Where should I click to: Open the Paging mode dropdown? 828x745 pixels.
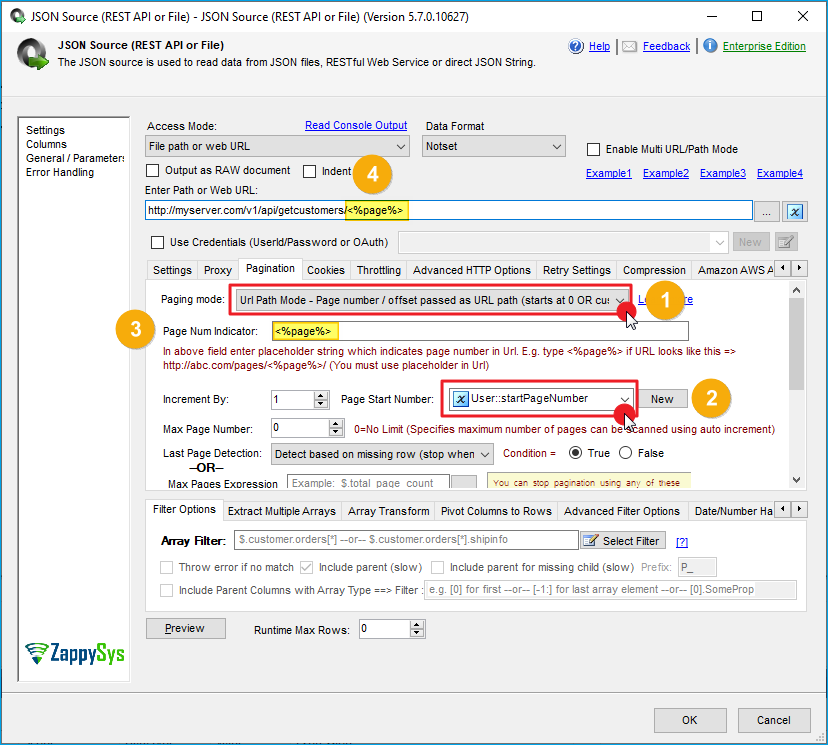point(623,300)
